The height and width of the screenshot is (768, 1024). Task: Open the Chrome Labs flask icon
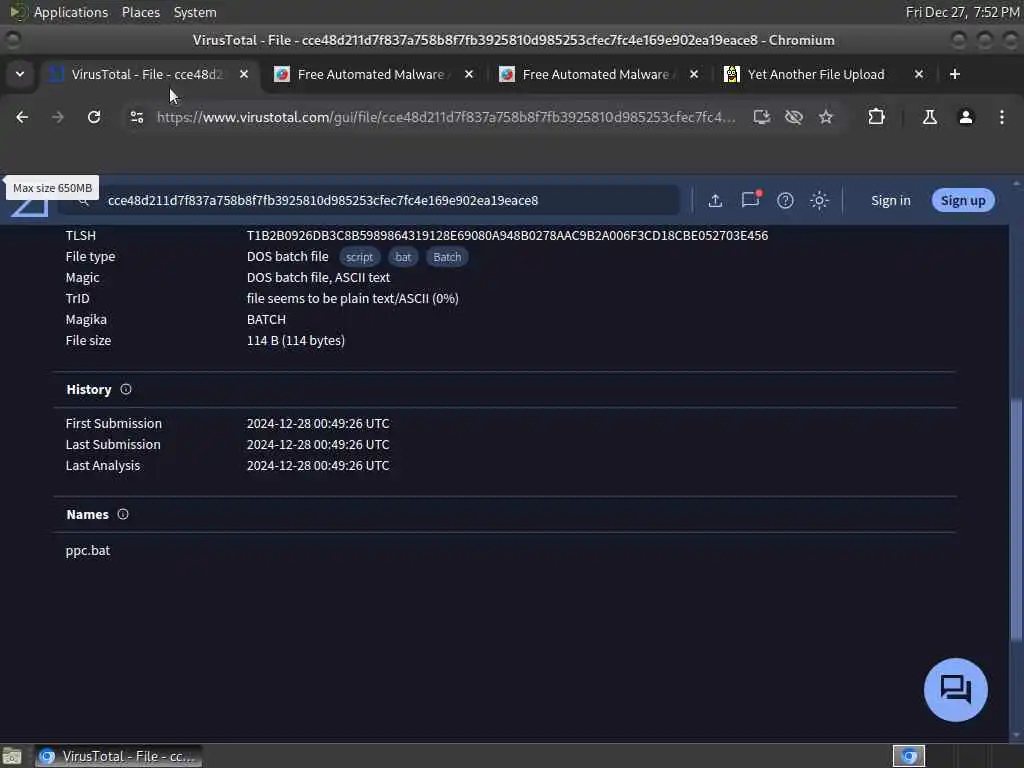tap(929, 117)
